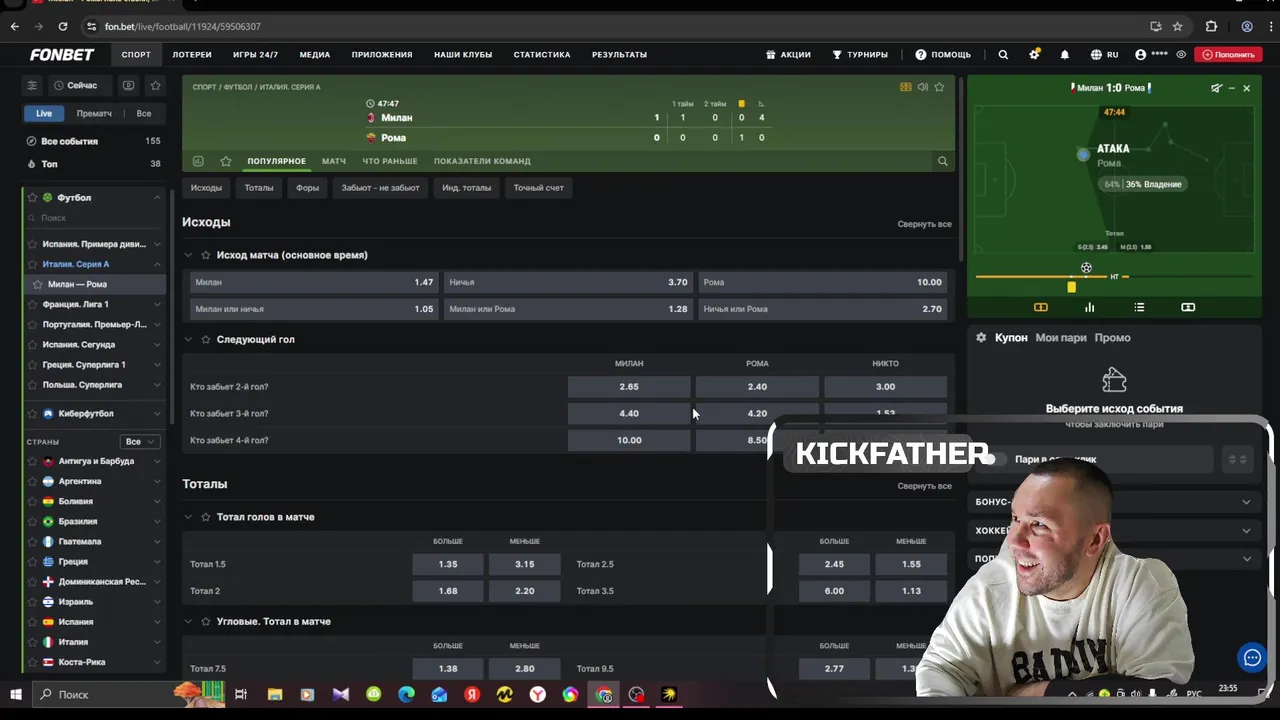Bet on Милан win at 1.47

[x=314, y=282]
